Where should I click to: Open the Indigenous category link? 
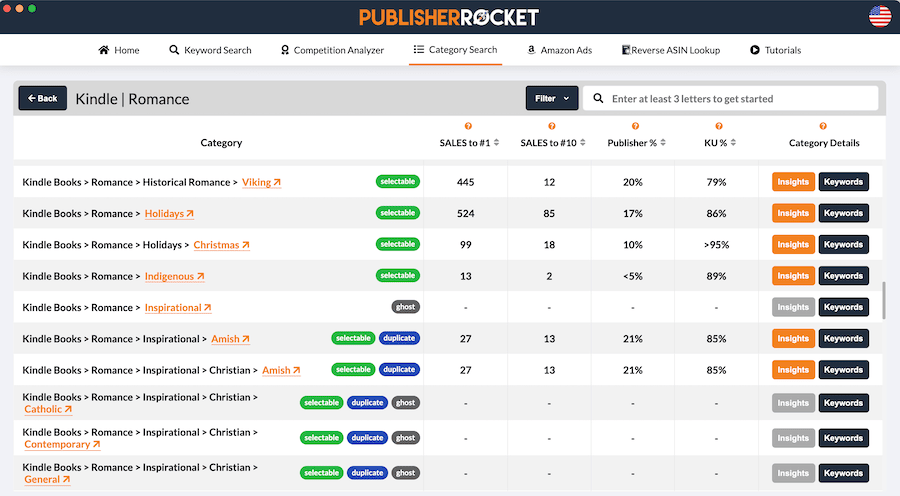[174, 276]
